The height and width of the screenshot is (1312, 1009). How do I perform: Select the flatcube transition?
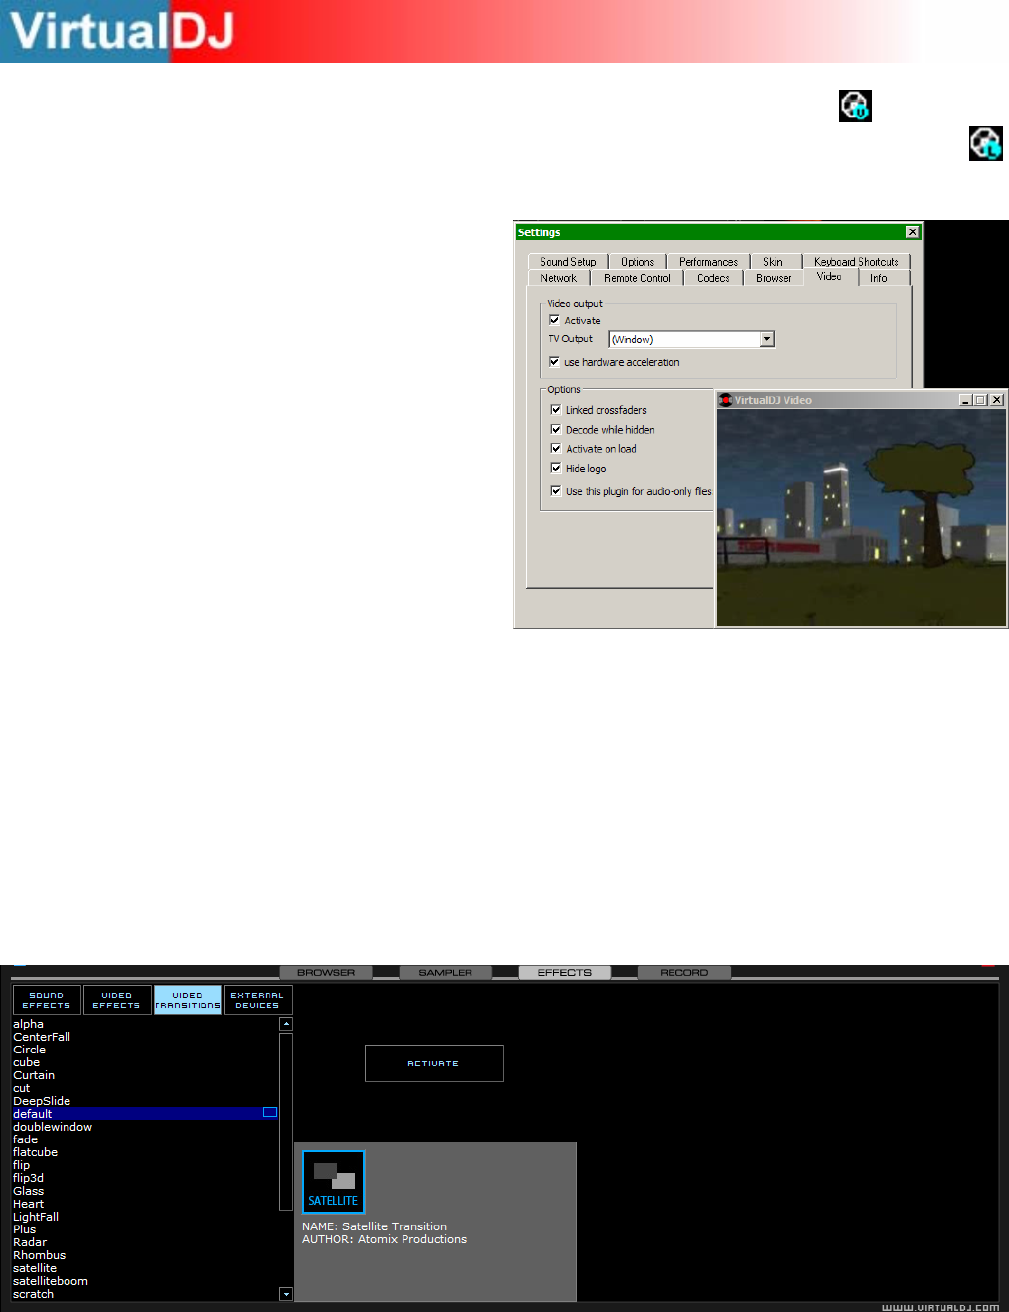tap(36, 1152)
